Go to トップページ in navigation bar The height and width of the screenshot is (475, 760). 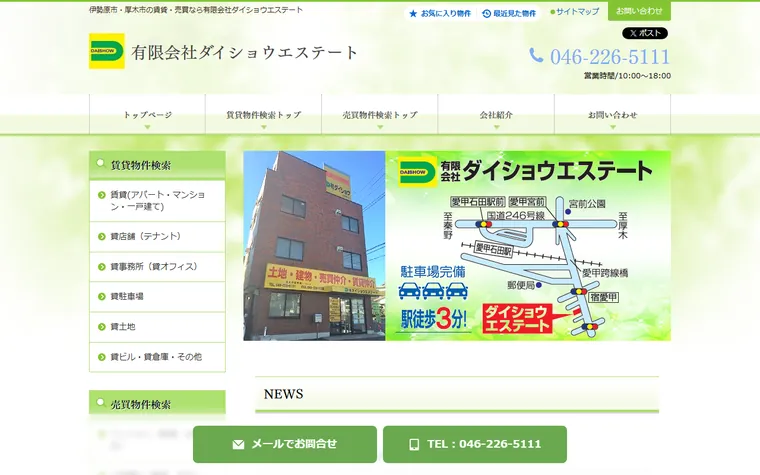(x=147, y=115)
